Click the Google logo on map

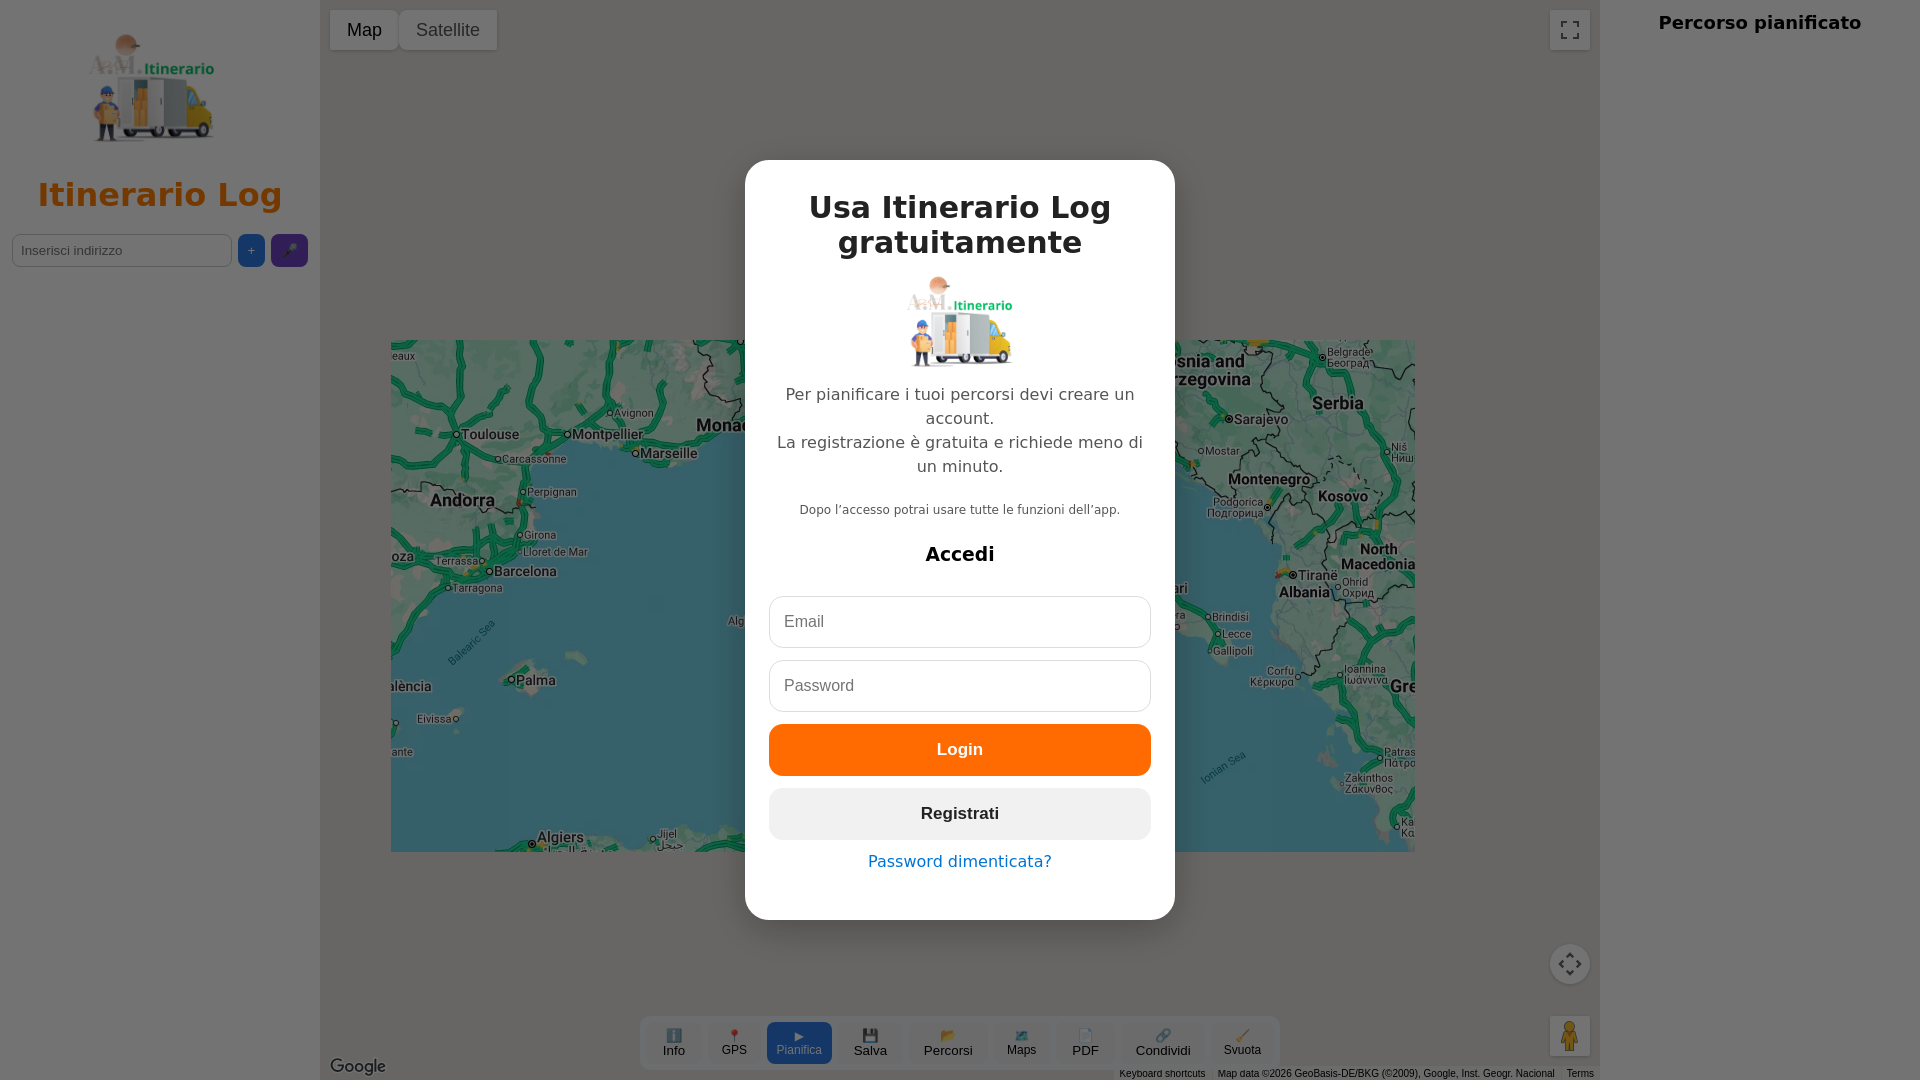[358, 1067]
